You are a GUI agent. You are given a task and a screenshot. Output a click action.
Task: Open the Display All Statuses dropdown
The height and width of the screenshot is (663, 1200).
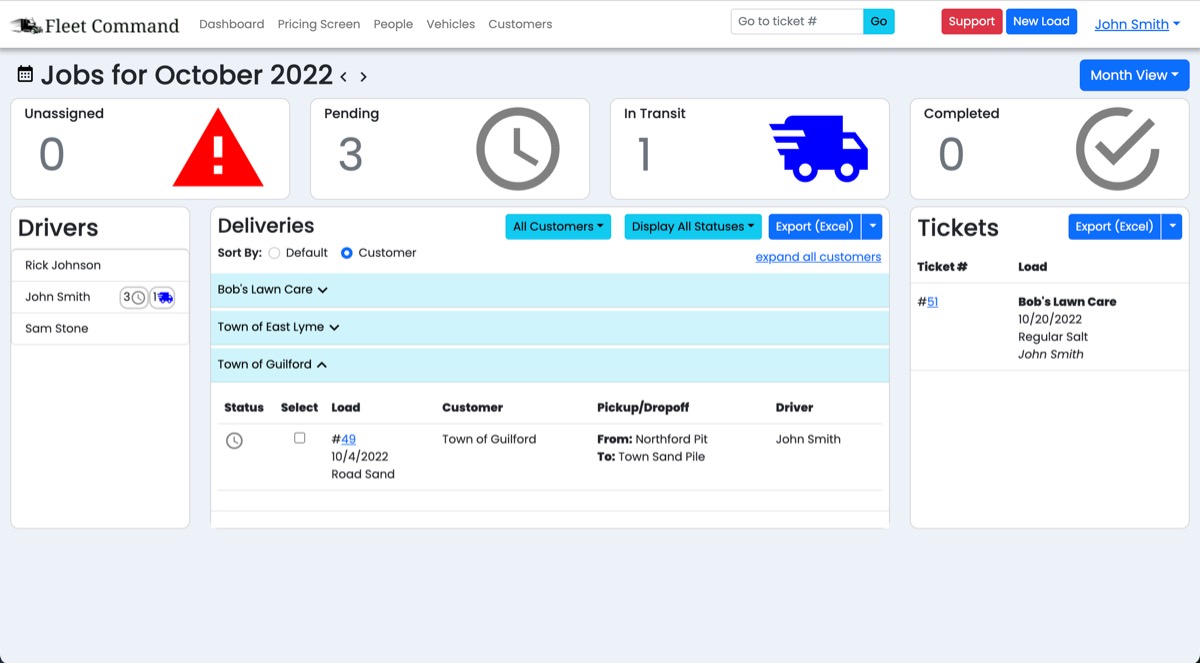tap(692, 227)
